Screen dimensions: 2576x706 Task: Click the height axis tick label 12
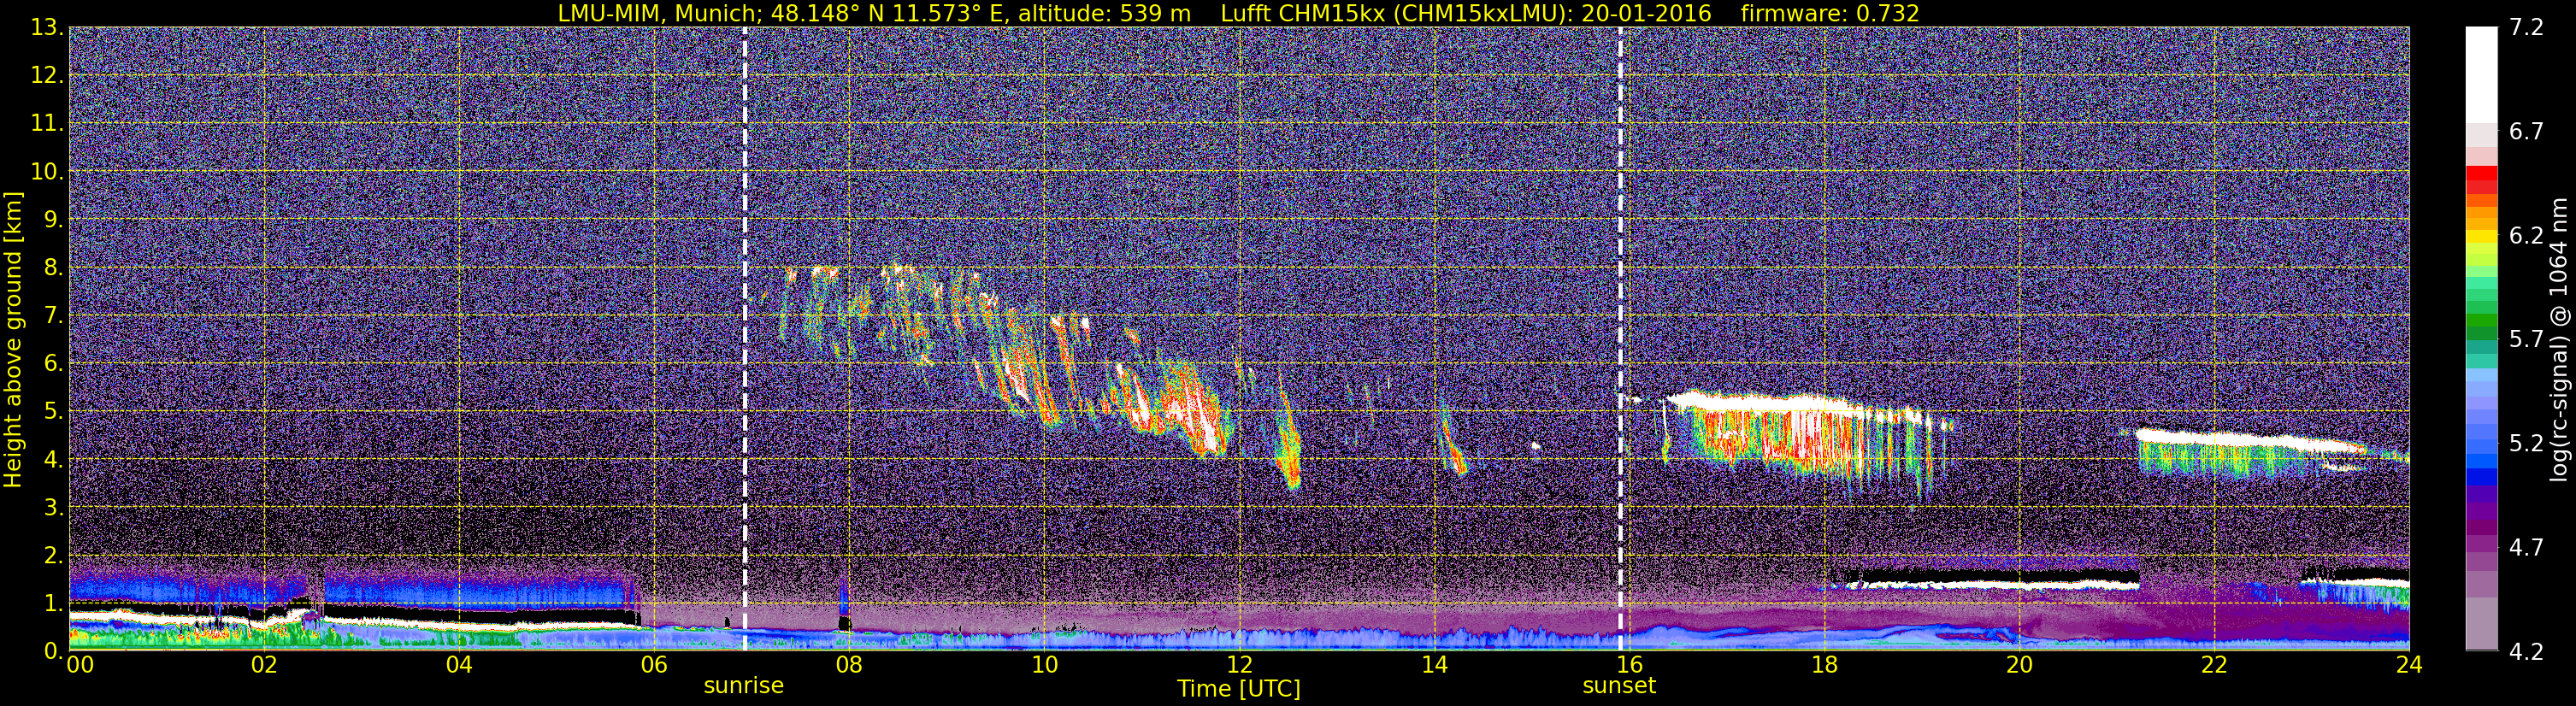pos(46,76)
